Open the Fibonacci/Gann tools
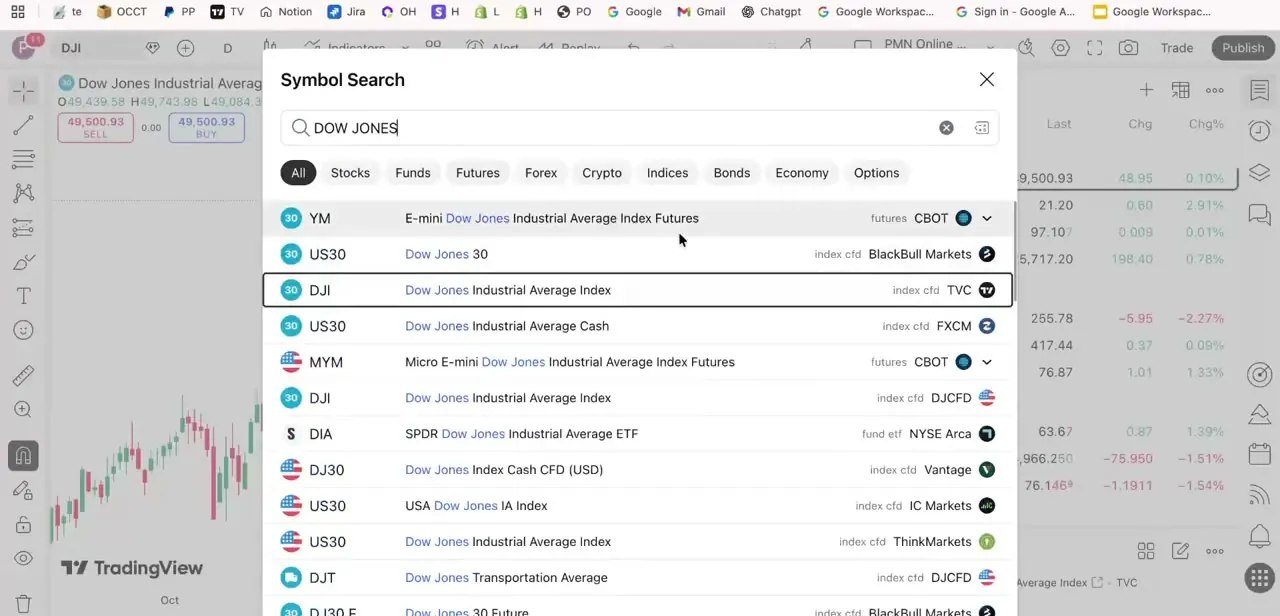Screen dimensions: 1280x616 point(23,159)
